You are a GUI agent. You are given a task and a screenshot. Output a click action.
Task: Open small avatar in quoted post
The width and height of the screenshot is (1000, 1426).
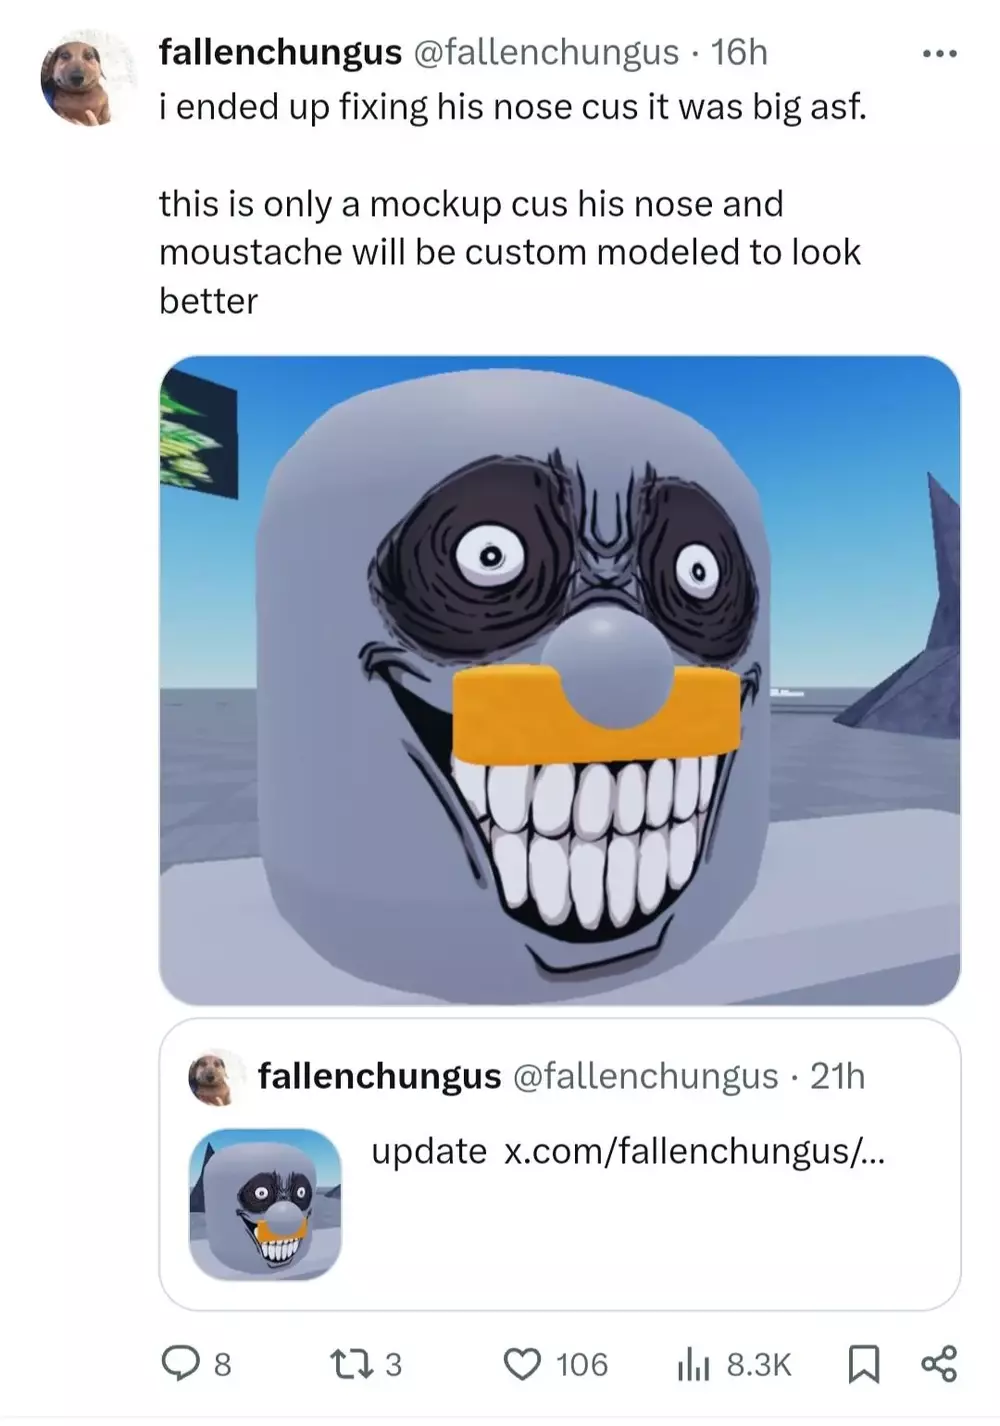214,1077
